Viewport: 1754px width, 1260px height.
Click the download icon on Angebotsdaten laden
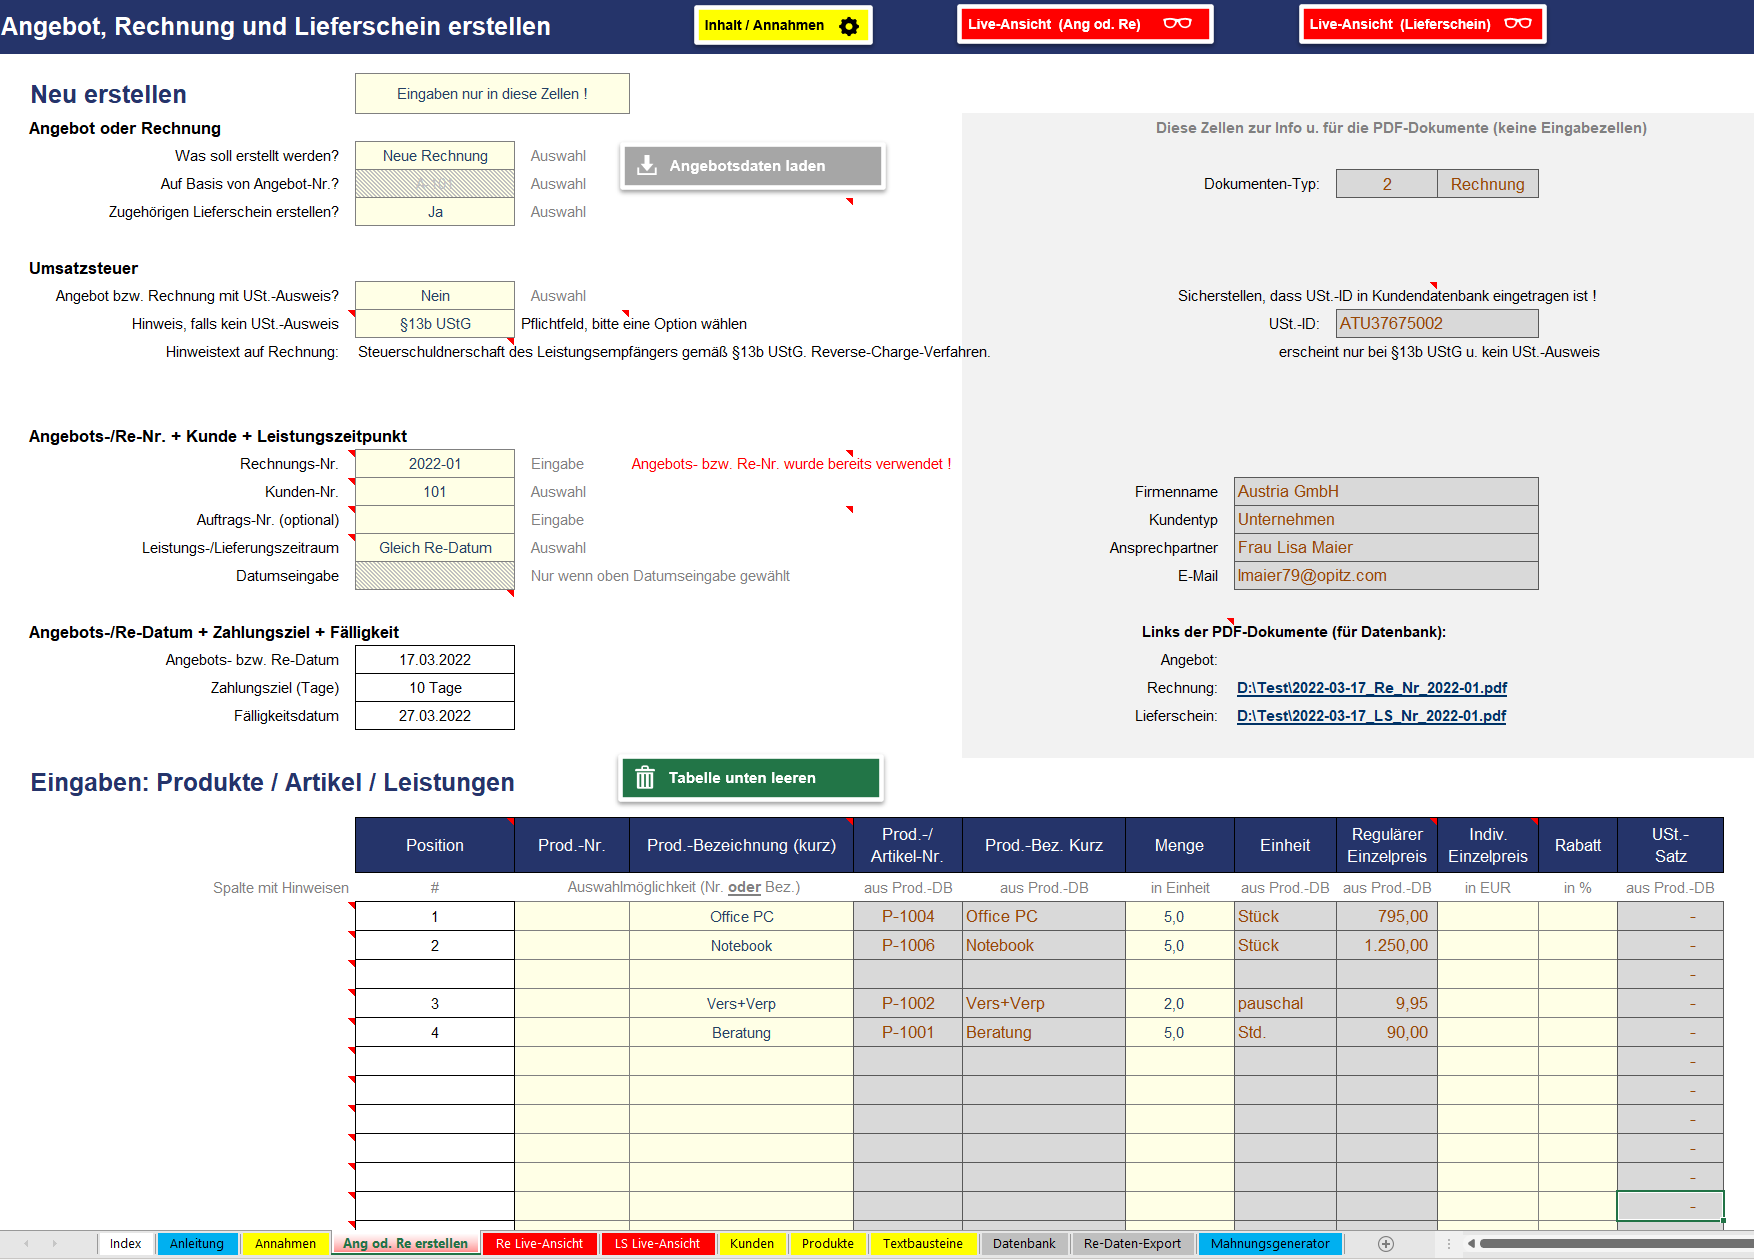pyautogui.click(x=647, y=166)
